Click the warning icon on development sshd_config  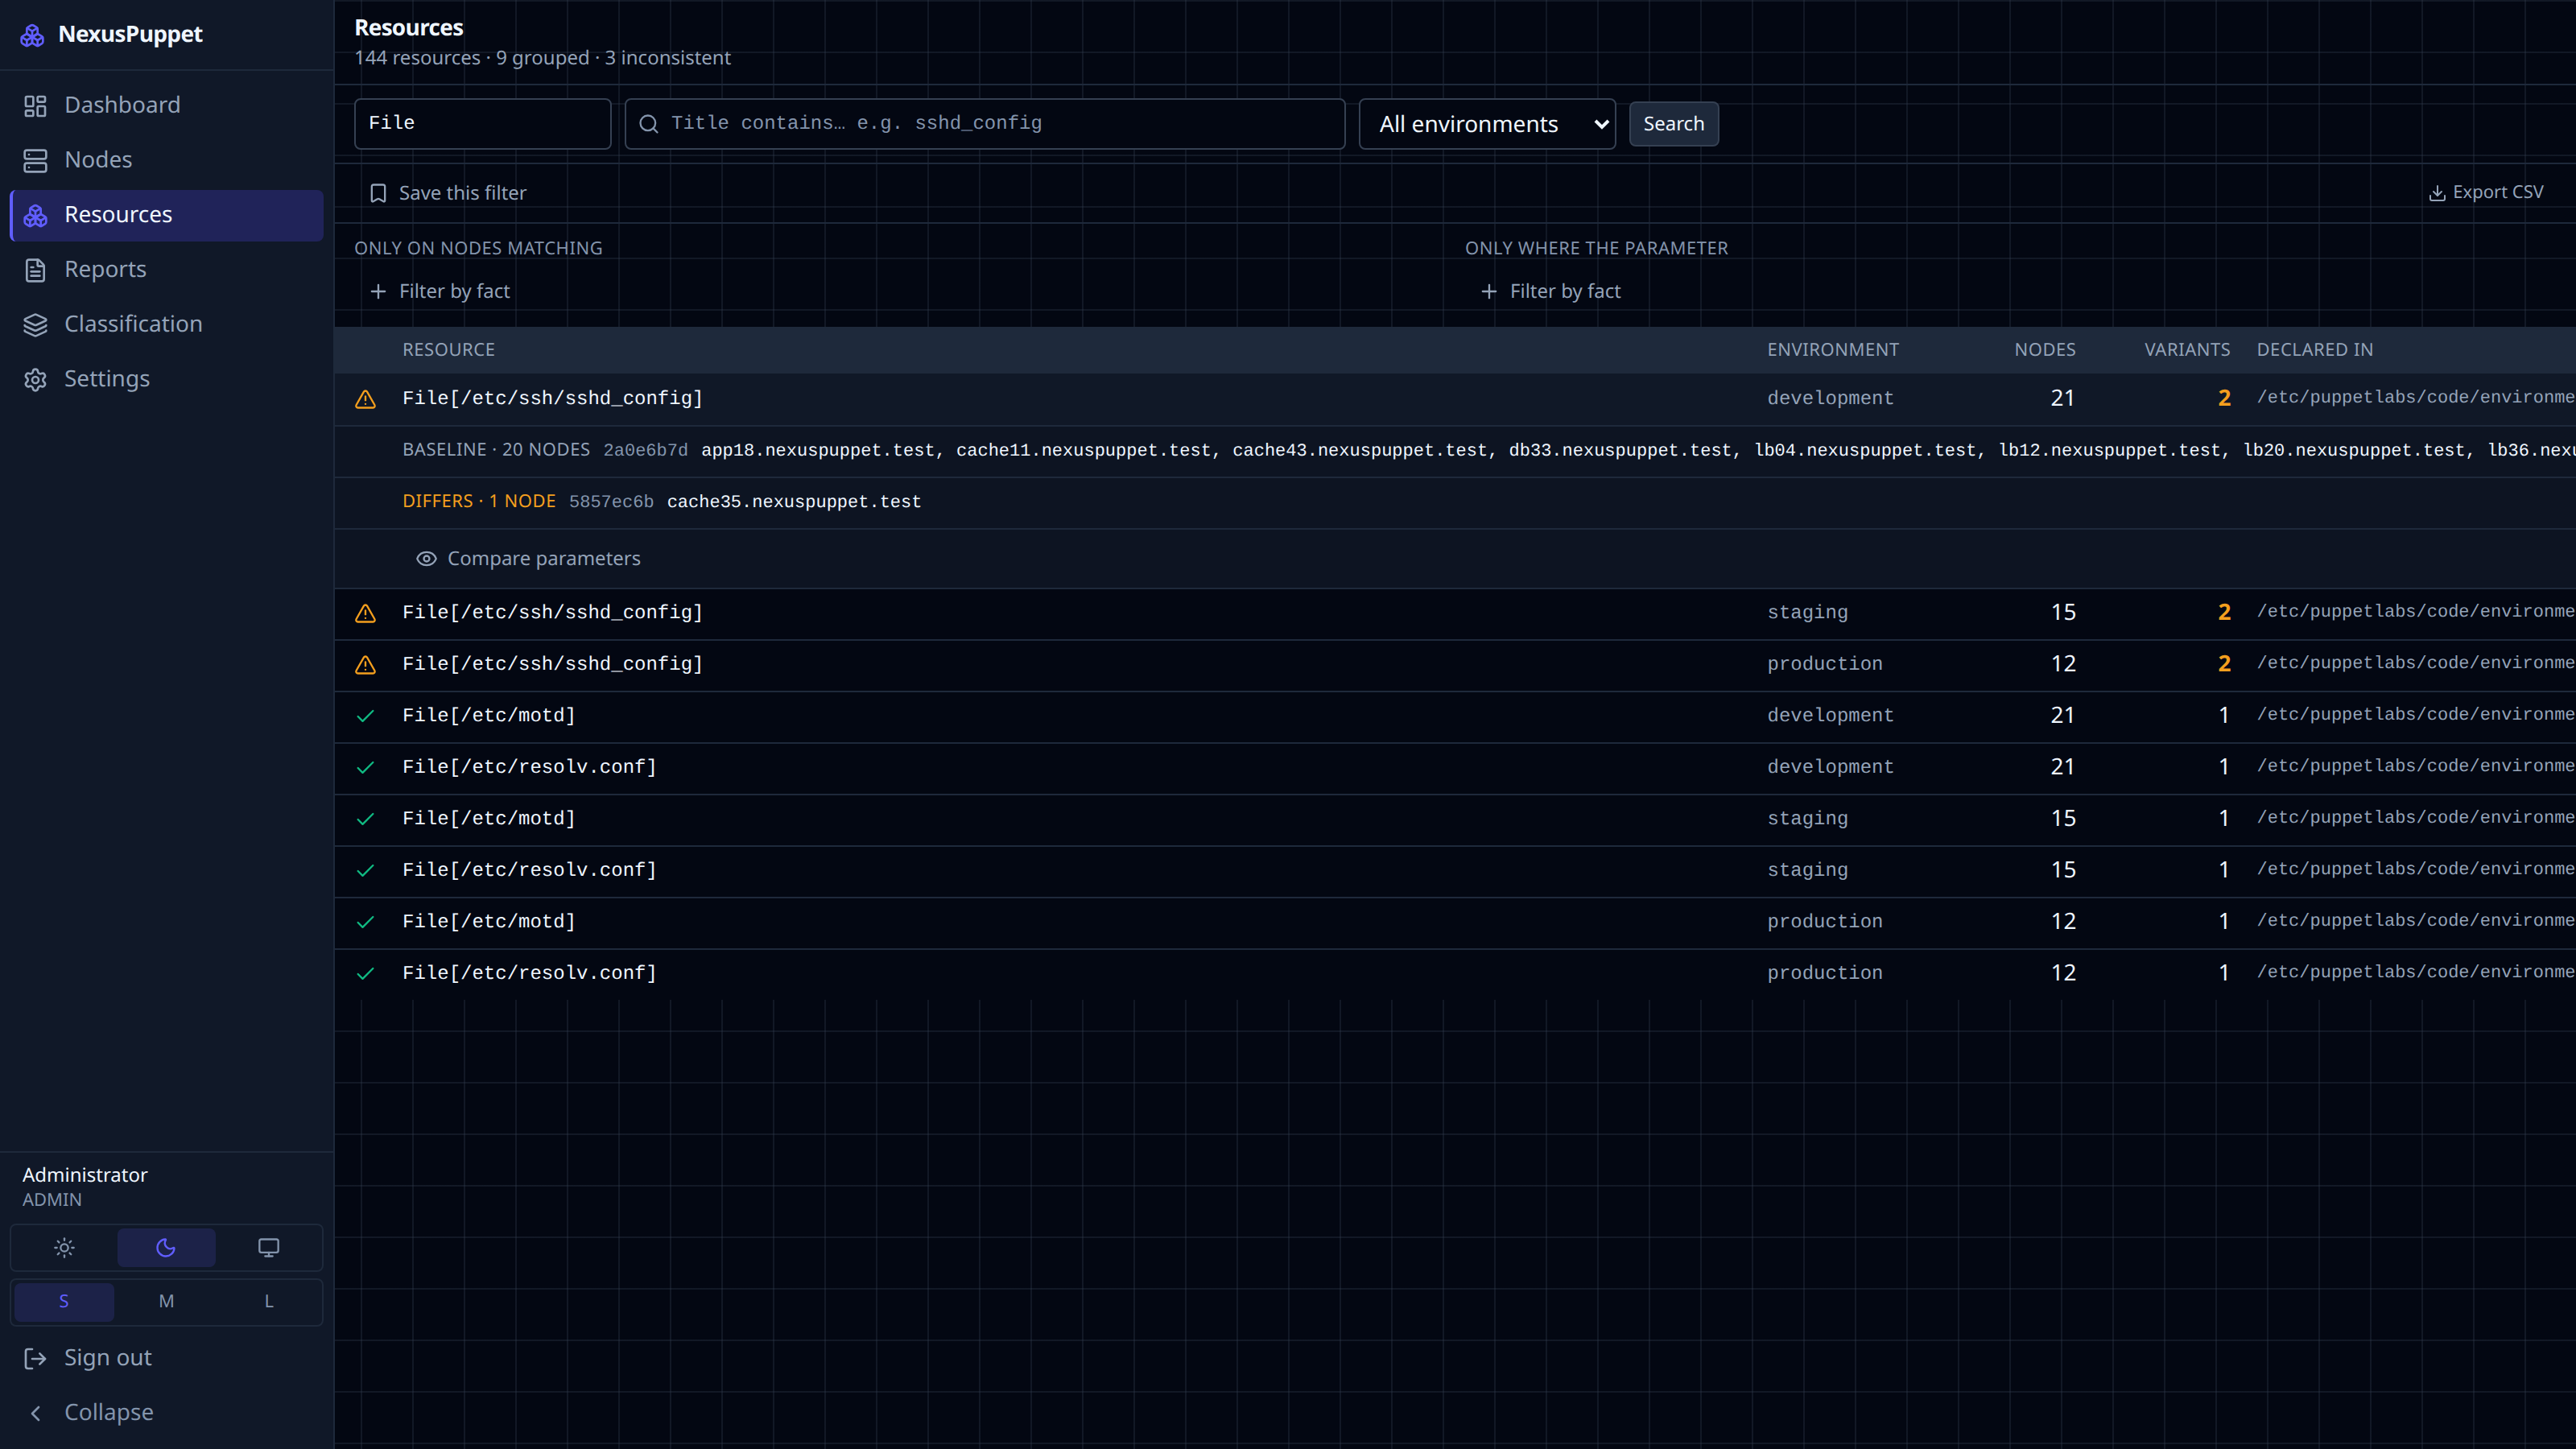(366, 399)
